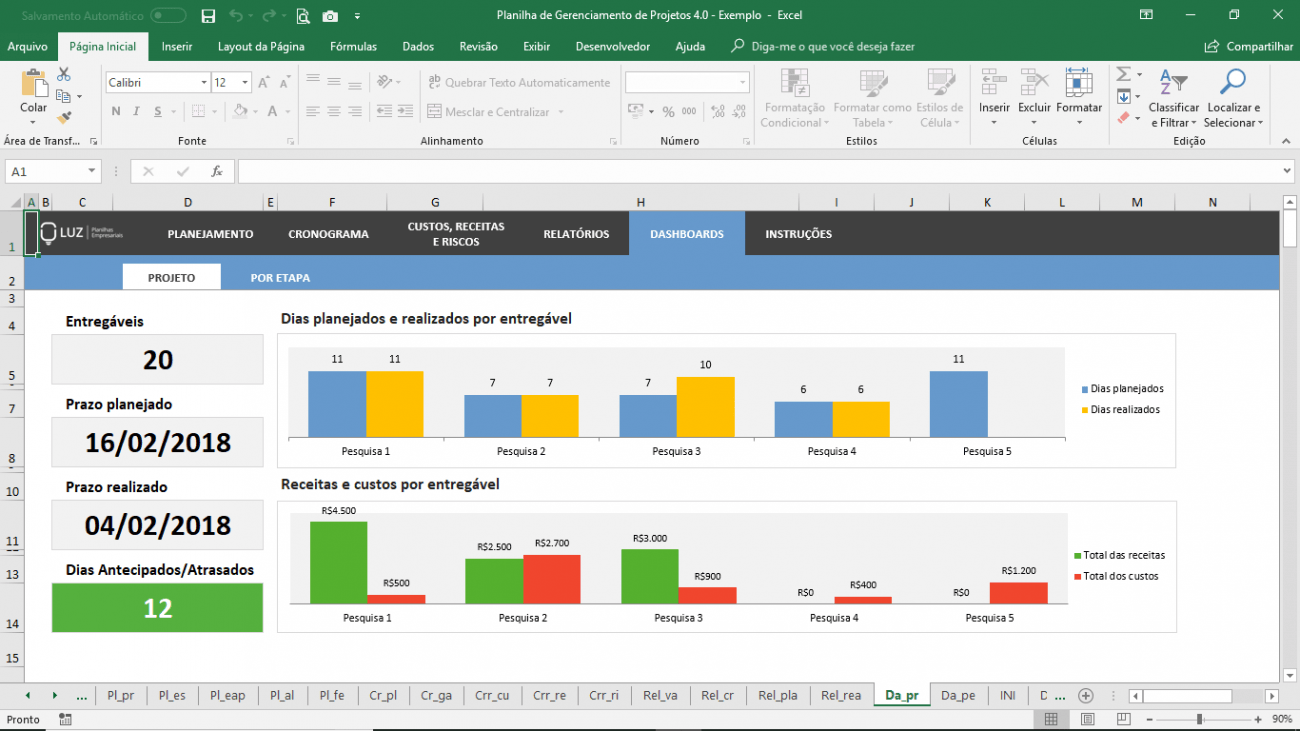
Task: Toggle underline S formatting
Action: point(158,112)
